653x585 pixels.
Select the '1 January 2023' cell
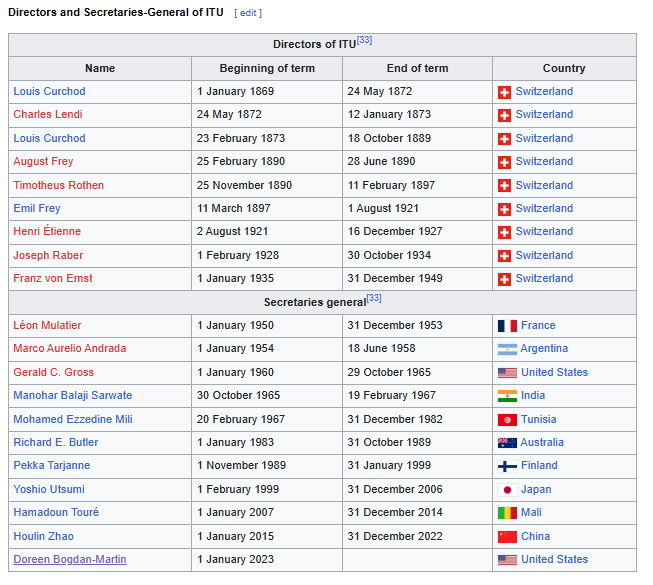click(267, 559)
